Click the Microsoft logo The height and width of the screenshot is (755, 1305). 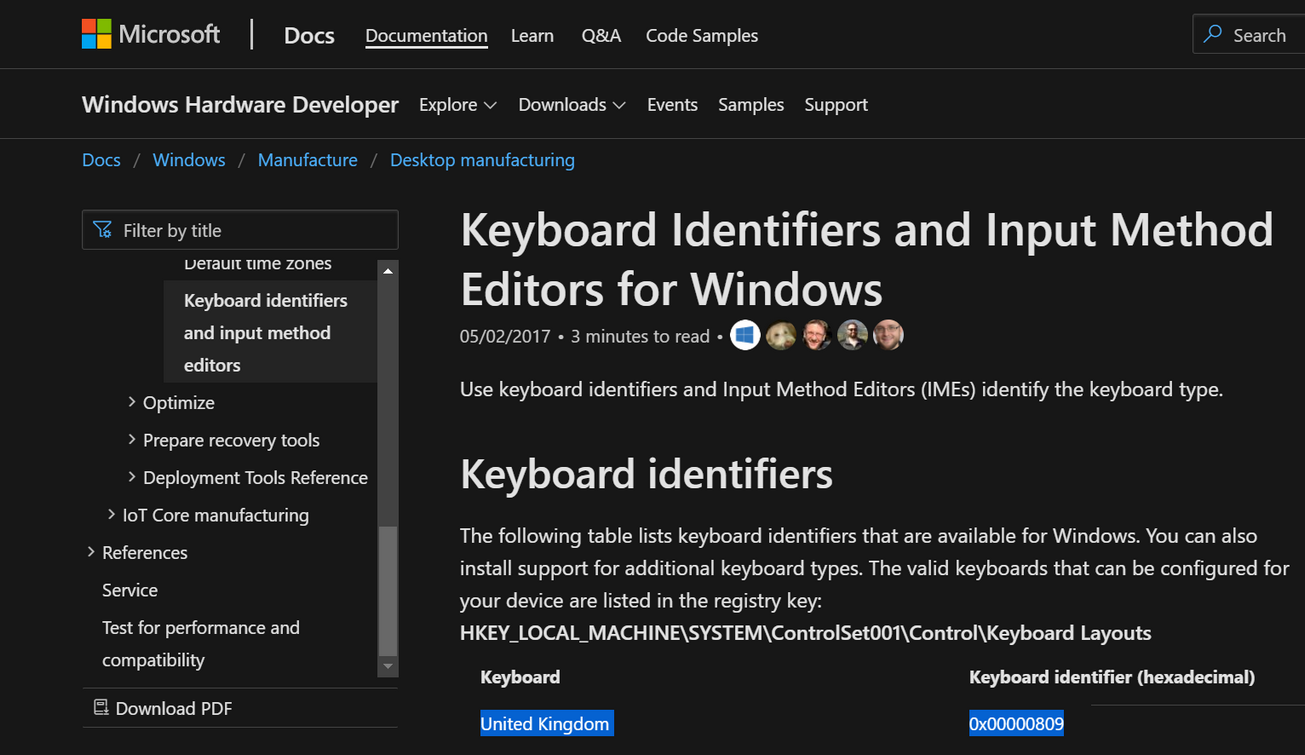point(97,34)
